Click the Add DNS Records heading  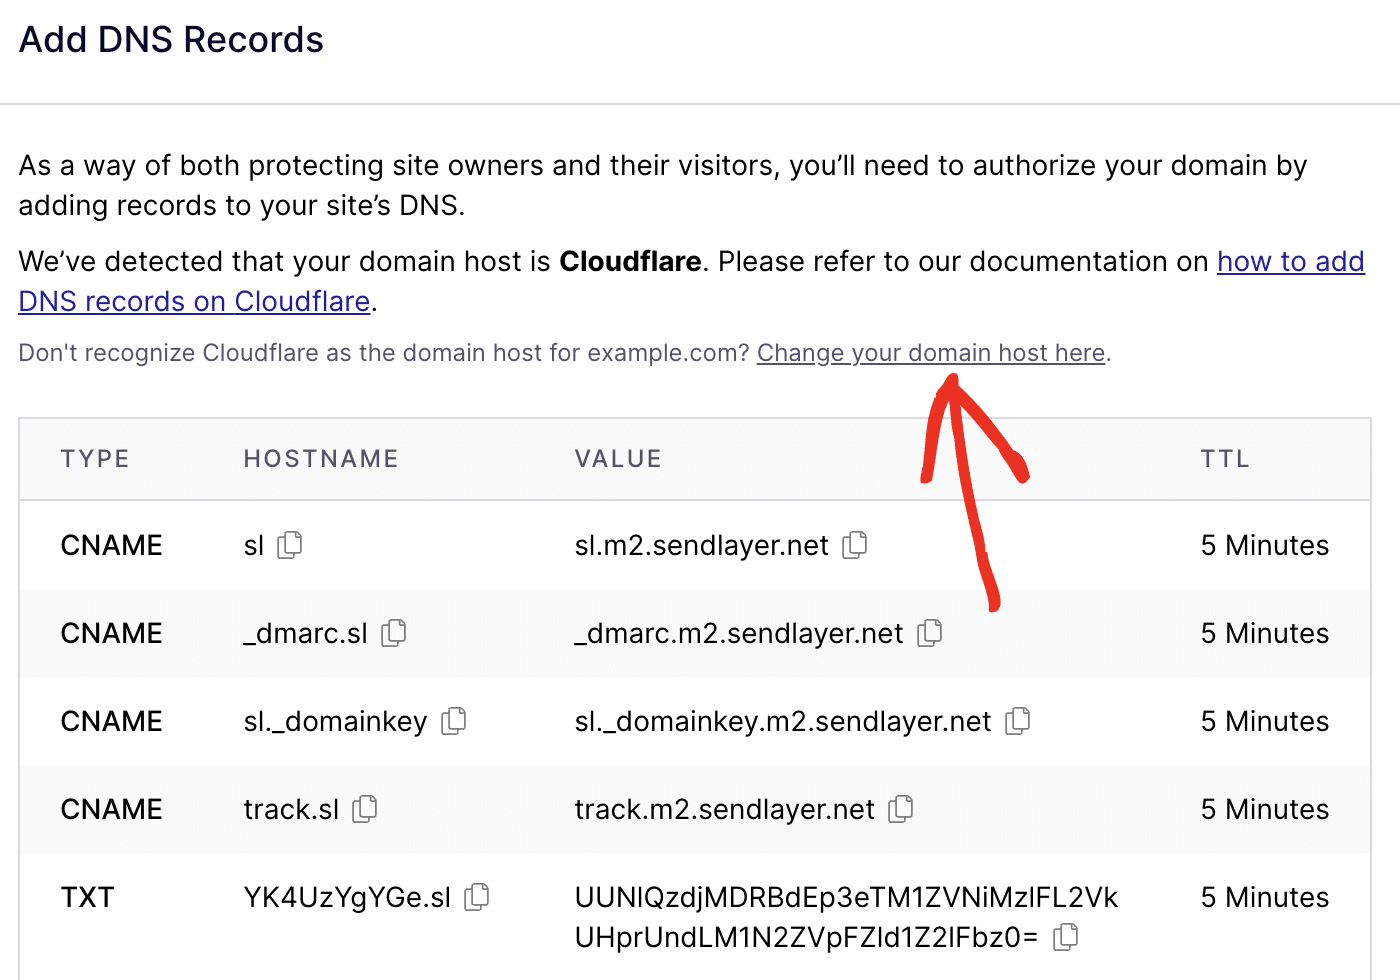tap(170, 39)
